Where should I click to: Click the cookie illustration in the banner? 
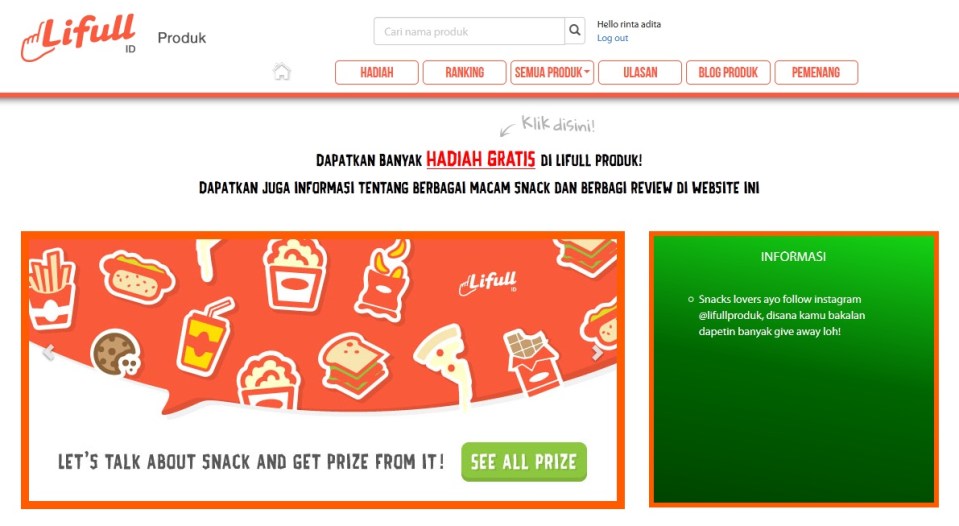115,353
